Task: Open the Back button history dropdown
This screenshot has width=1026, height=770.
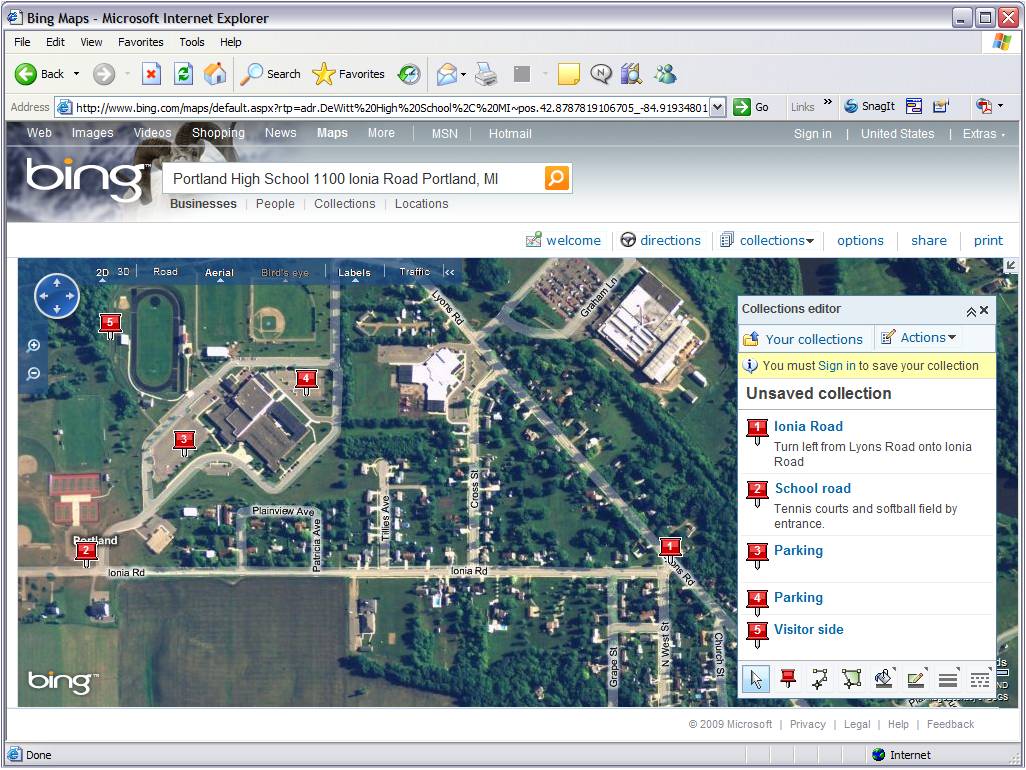Action: 77,74
